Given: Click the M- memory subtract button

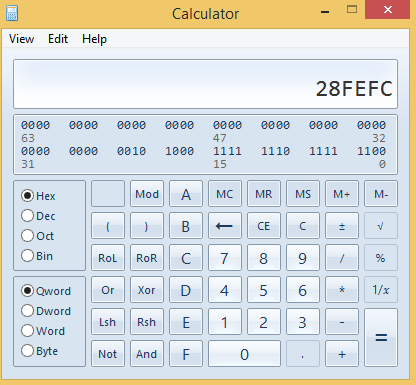Looking at the screenshot, I should click(x=381, y=194).
